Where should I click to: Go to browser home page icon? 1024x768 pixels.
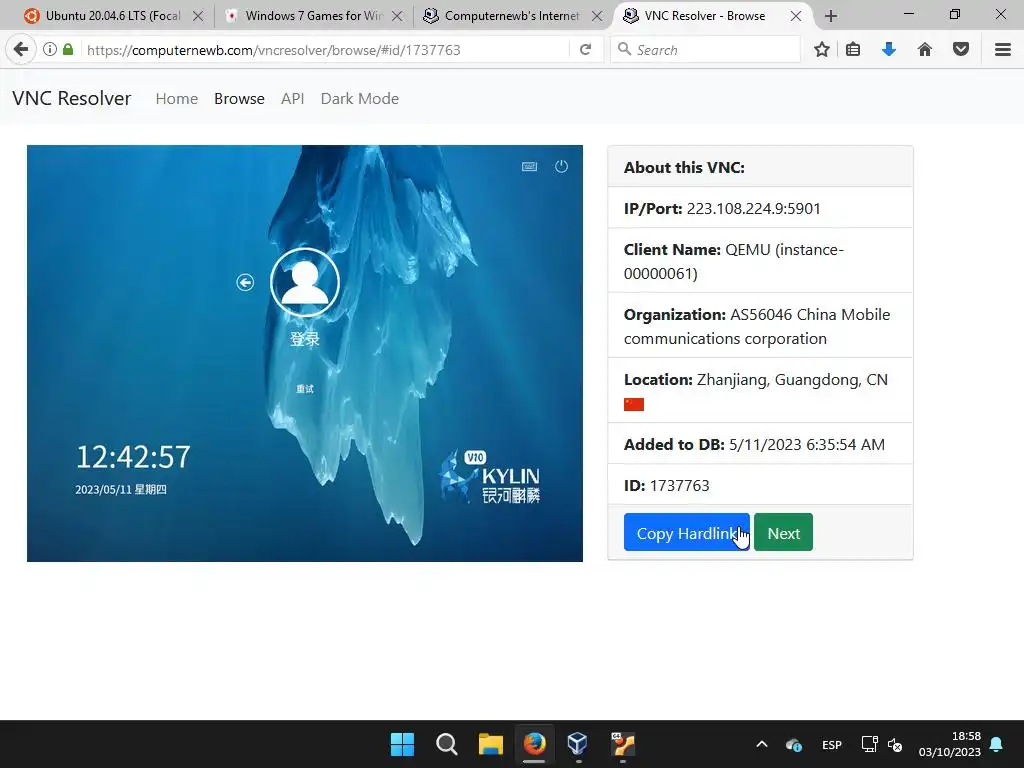(925, 50)
